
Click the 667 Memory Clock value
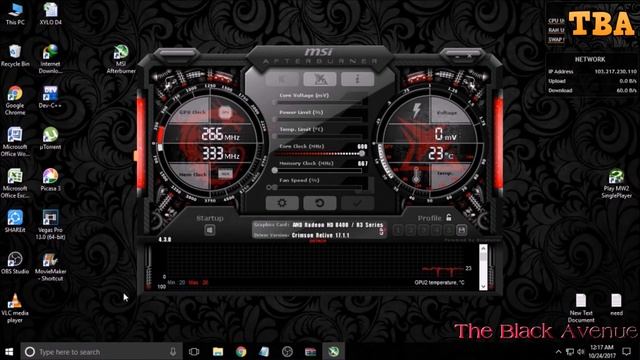362,163
